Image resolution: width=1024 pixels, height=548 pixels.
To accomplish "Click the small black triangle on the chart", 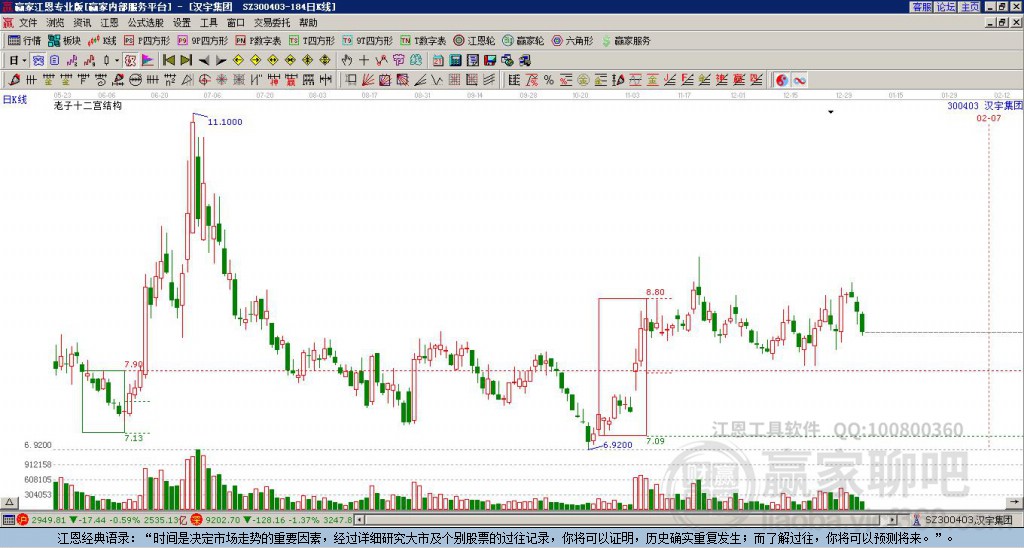I will [831, 112].
